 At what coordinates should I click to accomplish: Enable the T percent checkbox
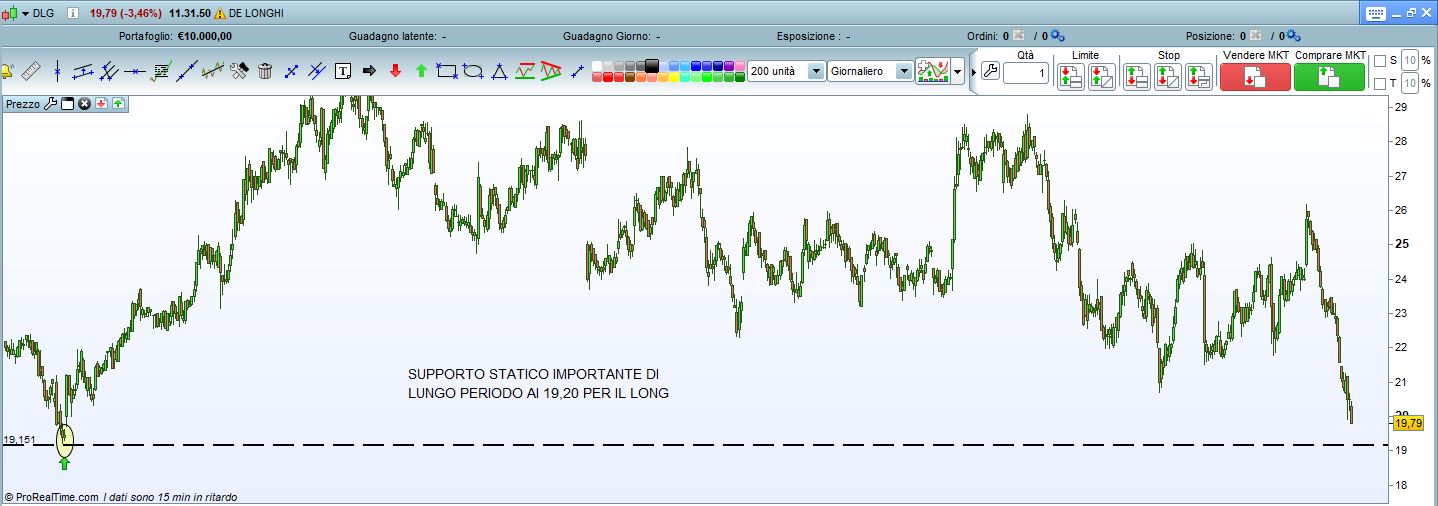pyautogui.click(x=1380, y=83)
